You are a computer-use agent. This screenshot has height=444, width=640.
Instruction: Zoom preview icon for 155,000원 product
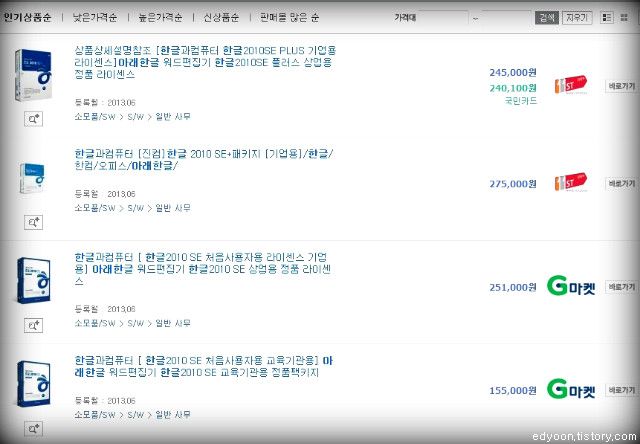pyautogui.click(x=33, y=429)
